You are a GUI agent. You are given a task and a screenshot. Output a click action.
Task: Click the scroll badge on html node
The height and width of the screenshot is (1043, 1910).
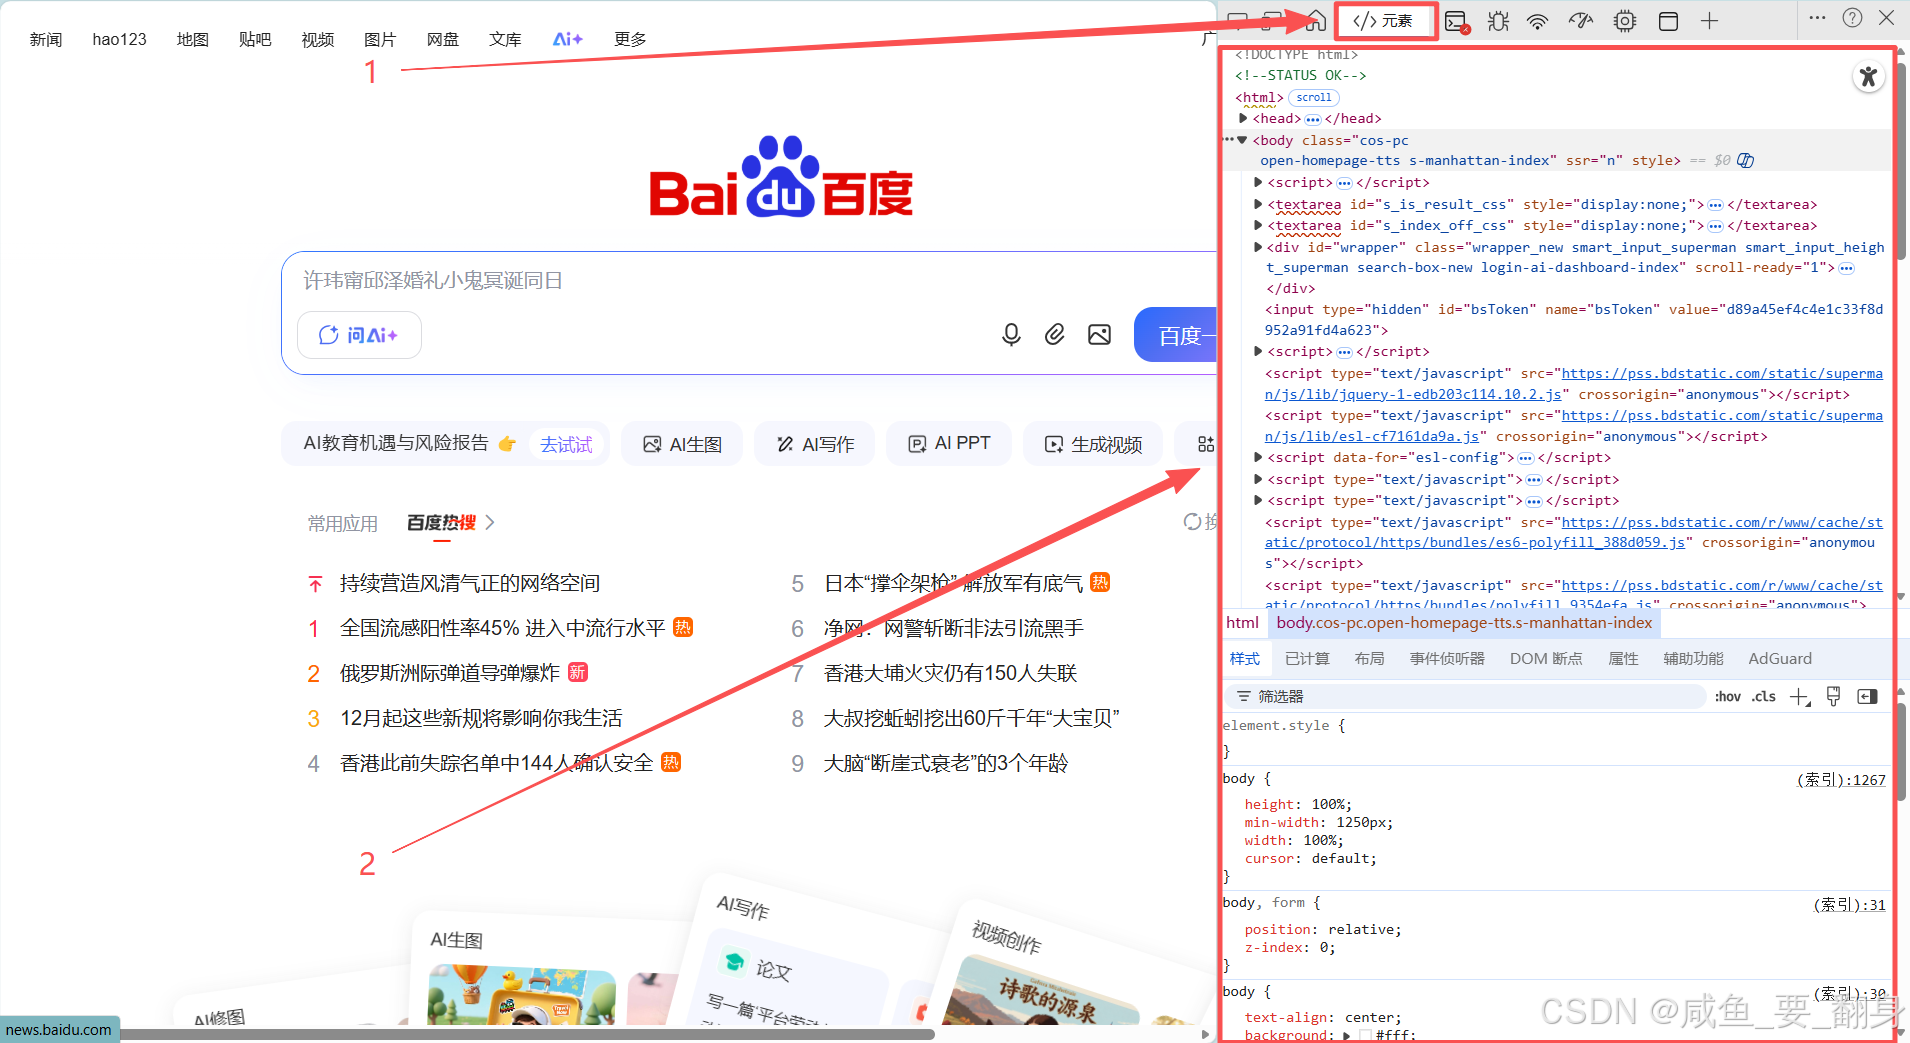pos(1314,98)
